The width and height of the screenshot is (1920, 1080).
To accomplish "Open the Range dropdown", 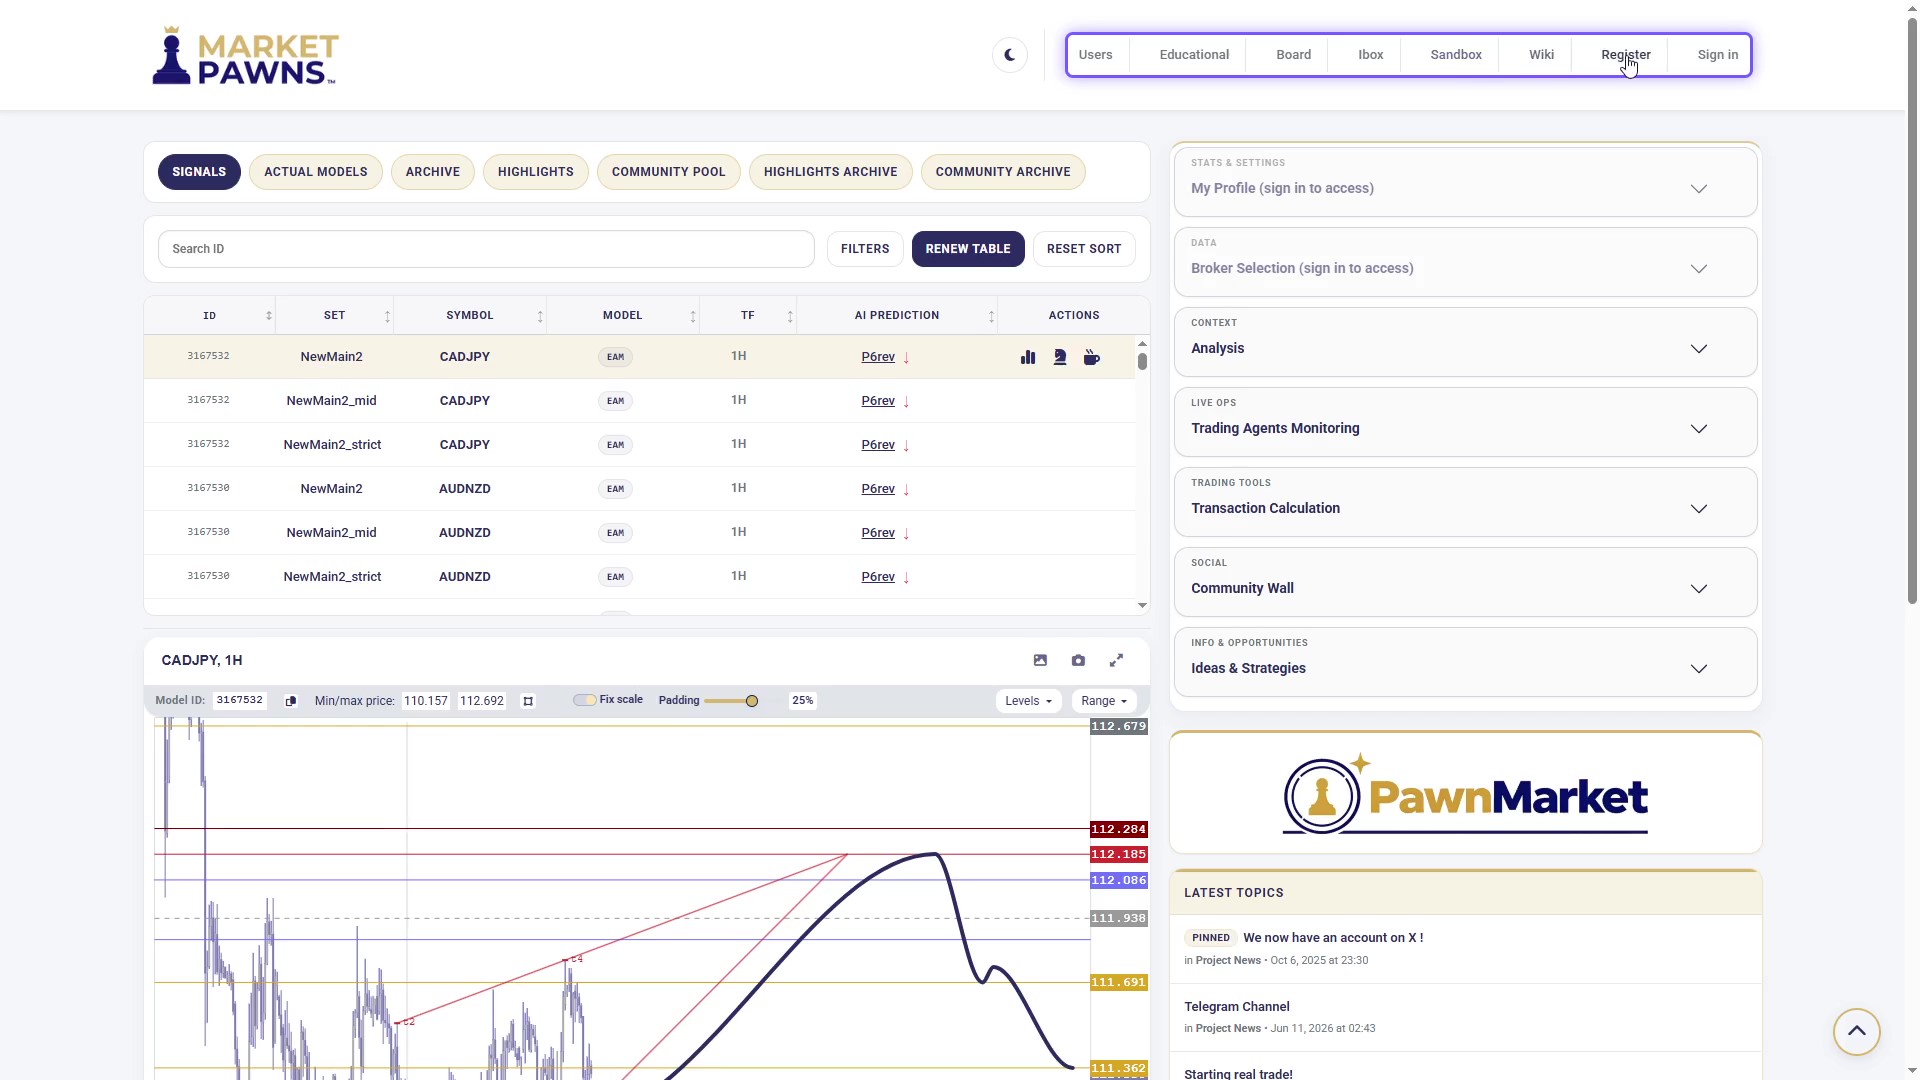I will tap(1104, 701).
